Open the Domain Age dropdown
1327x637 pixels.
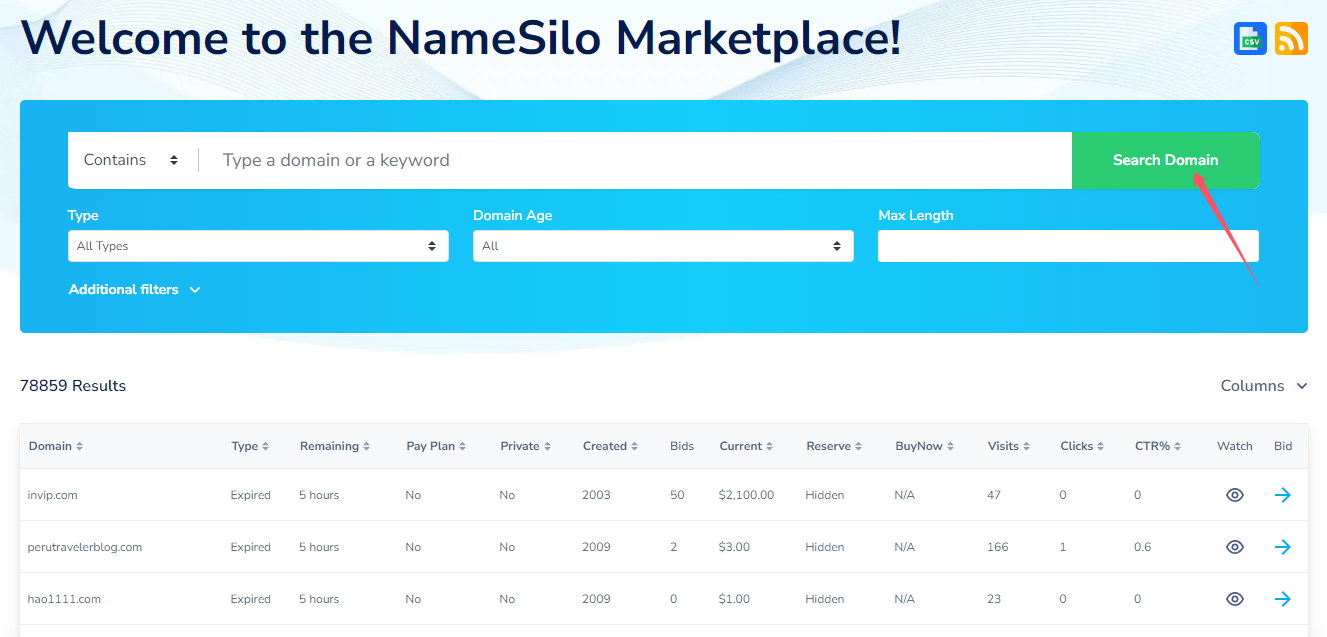pyautogui.click(x=663, y=245)
